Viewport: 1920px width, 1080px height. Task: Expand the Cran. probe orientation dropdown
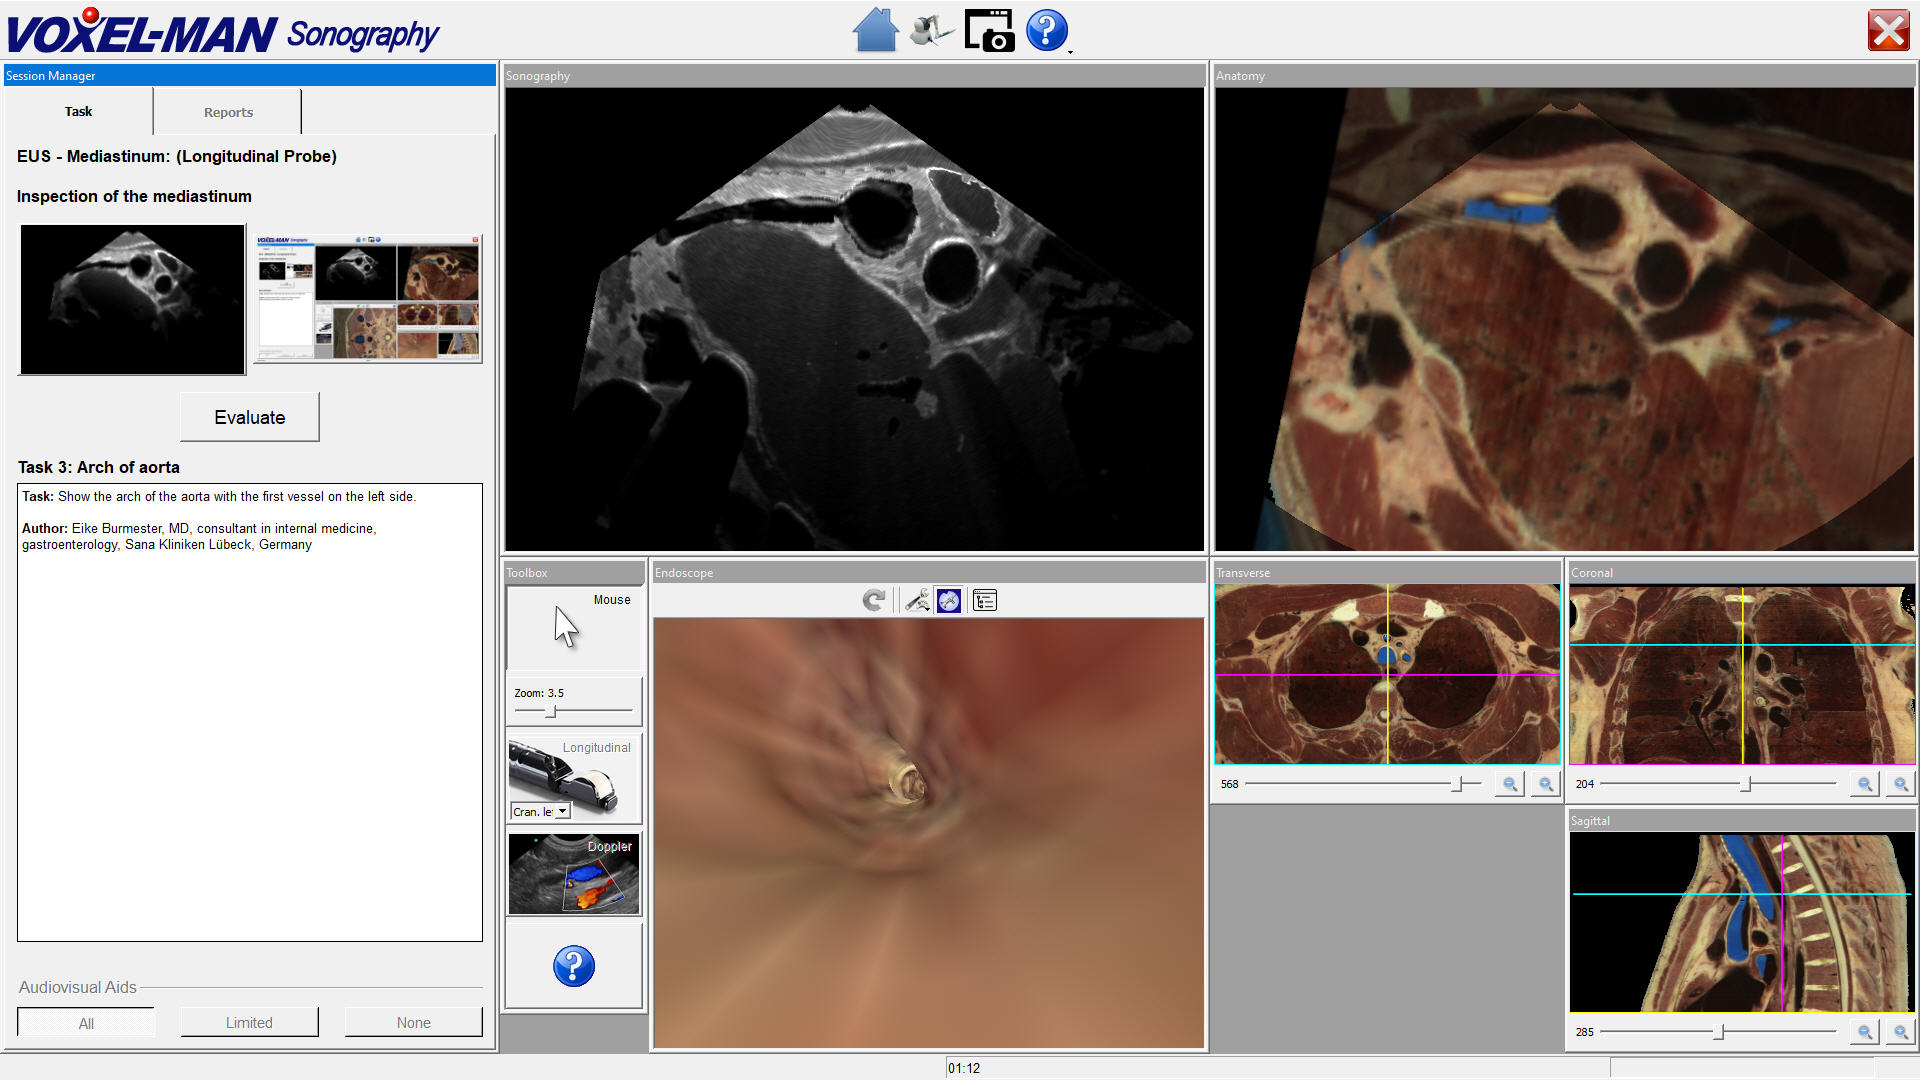click(x=563, y=811)
